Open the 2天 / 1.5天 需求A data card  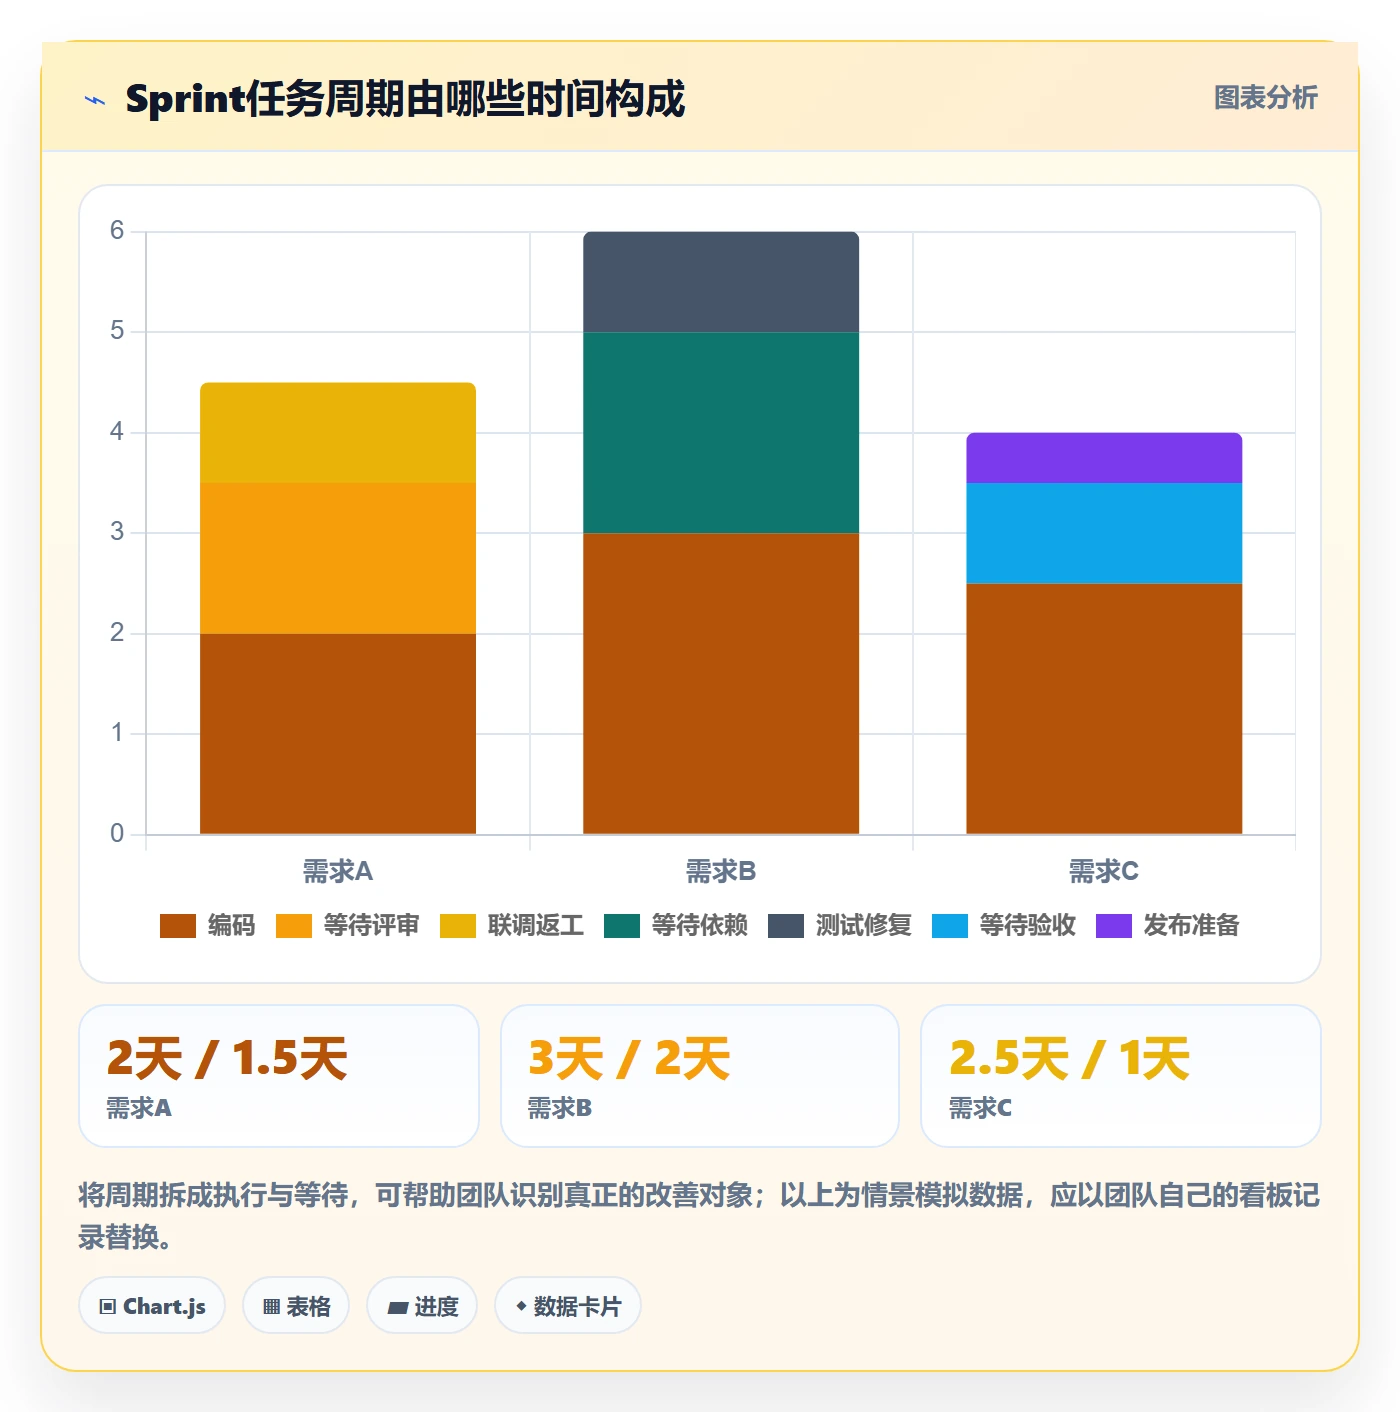[279, 1076]
